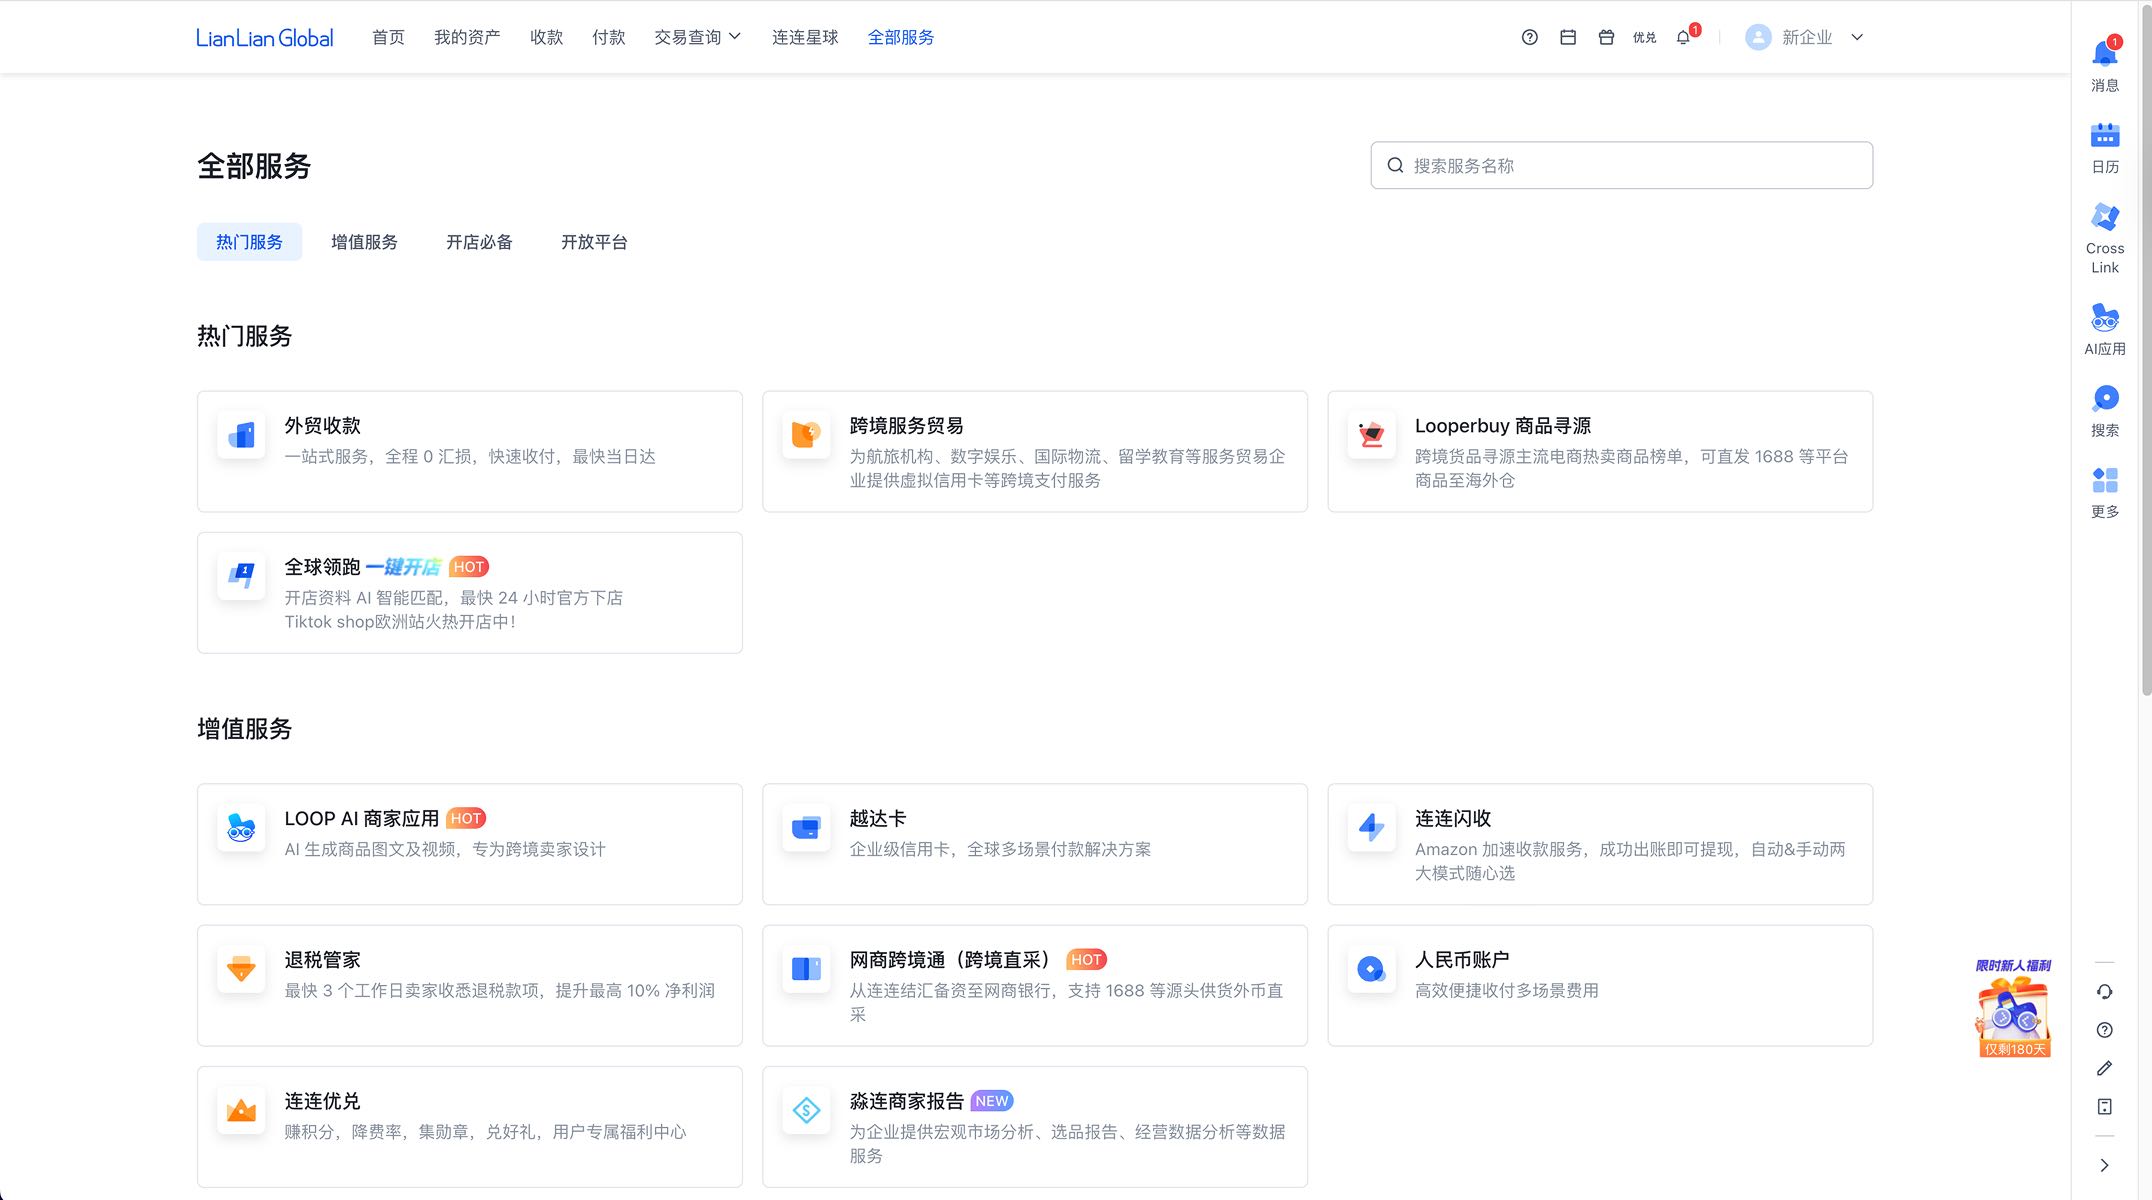Open header notification bell with badge
The image size is (2152, 1200).
point(1684,37)
